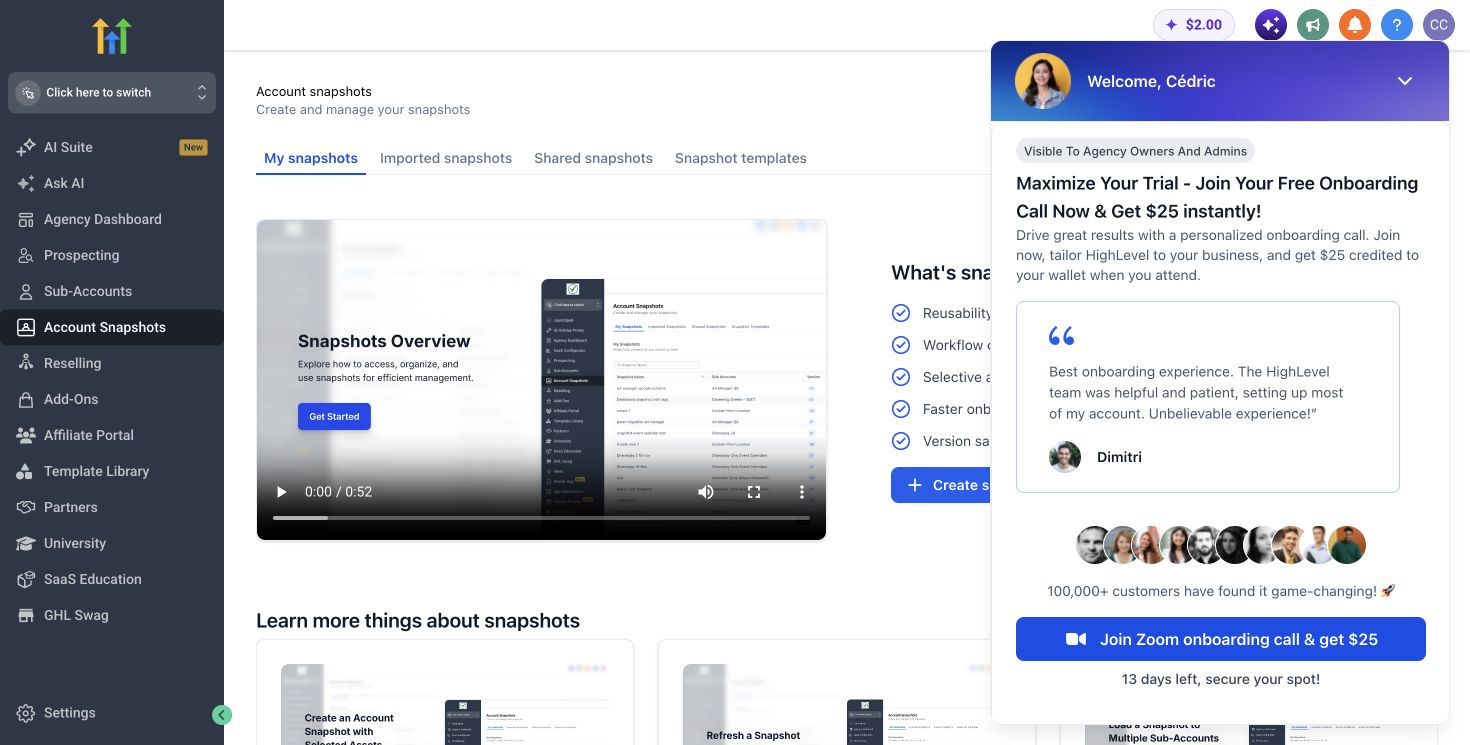Switch to Imported snapshots tab
Viewport: 1470px width, 745px height.
click(446, 158)
